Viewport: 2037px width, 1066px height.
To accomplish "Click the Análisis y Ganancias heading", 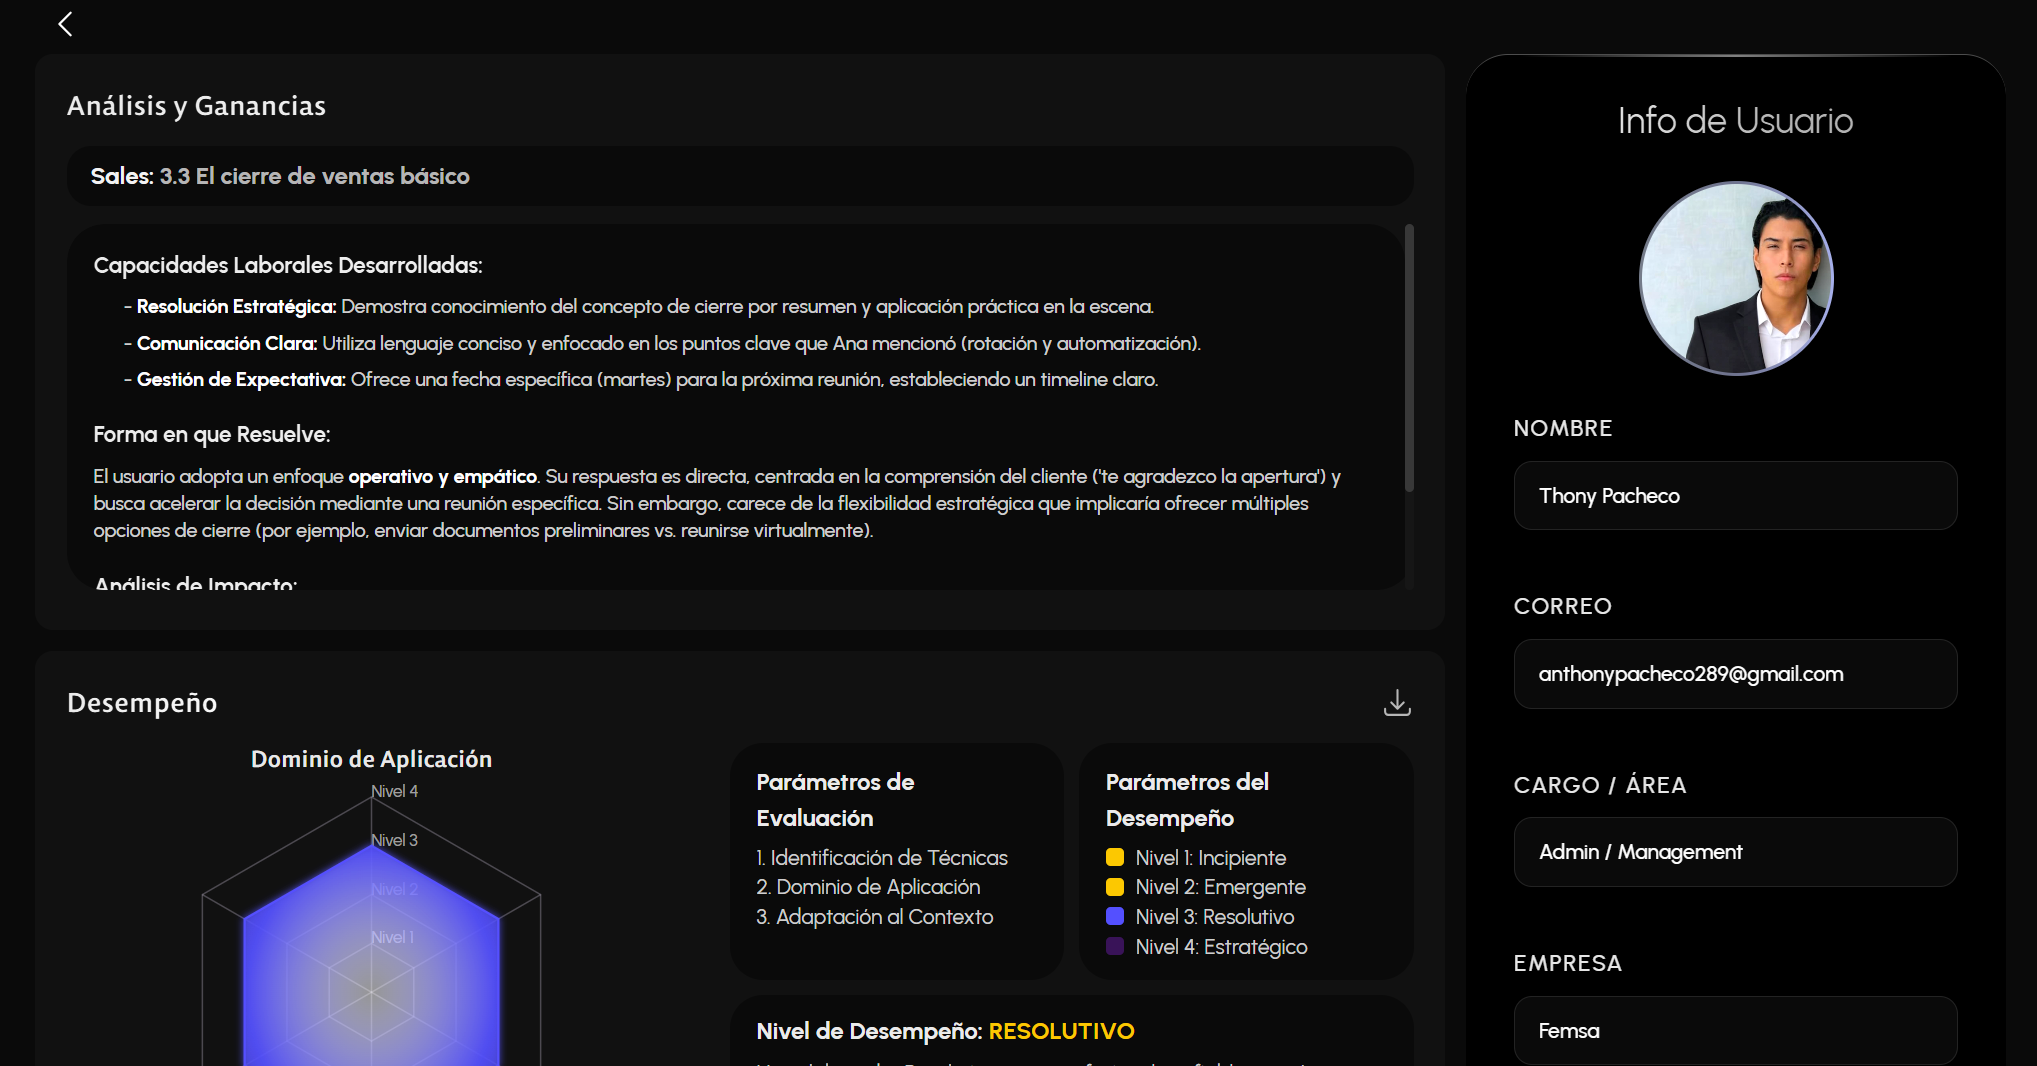I will (x=196, y=105).
